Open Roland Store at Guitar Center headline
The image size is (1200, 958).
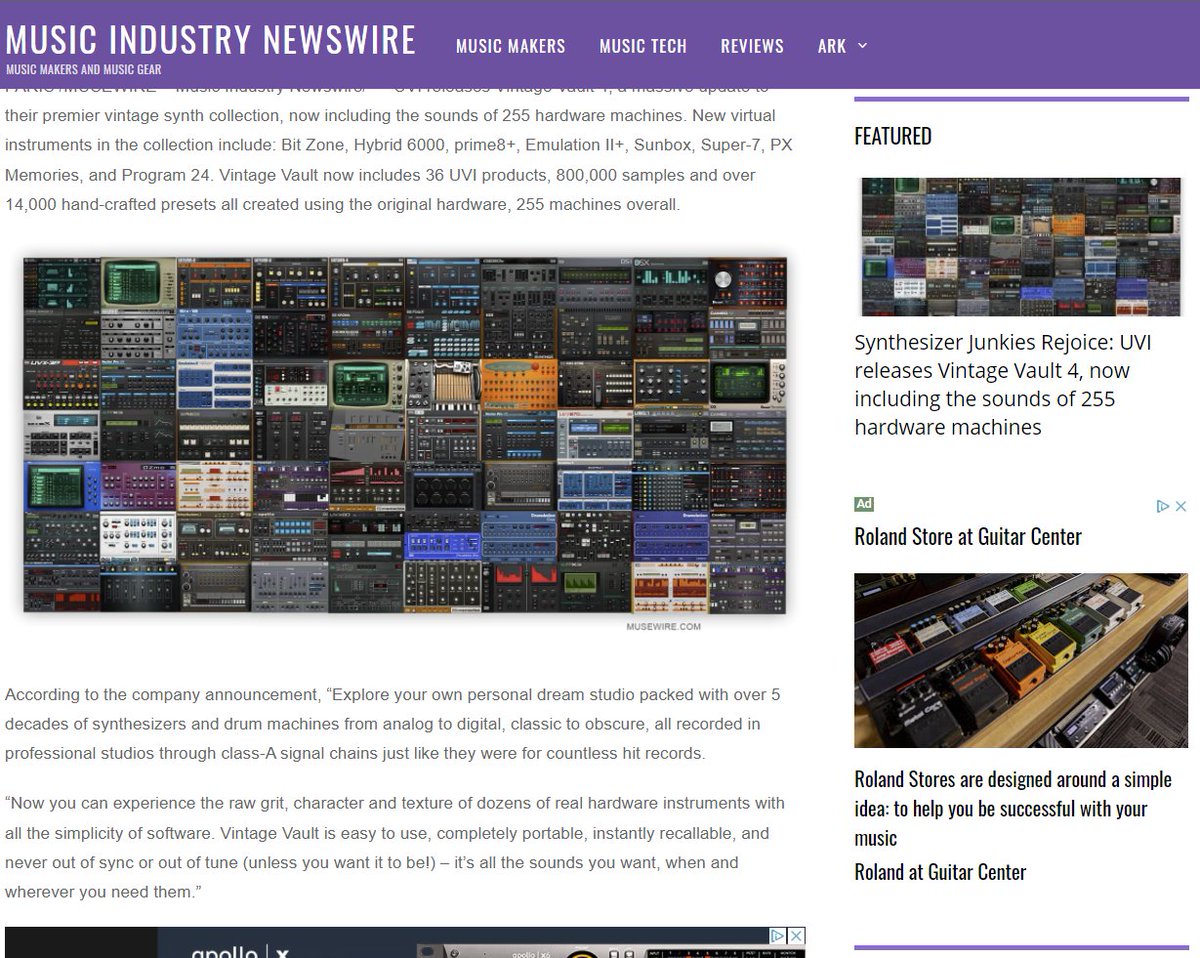click(x=968, y=537)
